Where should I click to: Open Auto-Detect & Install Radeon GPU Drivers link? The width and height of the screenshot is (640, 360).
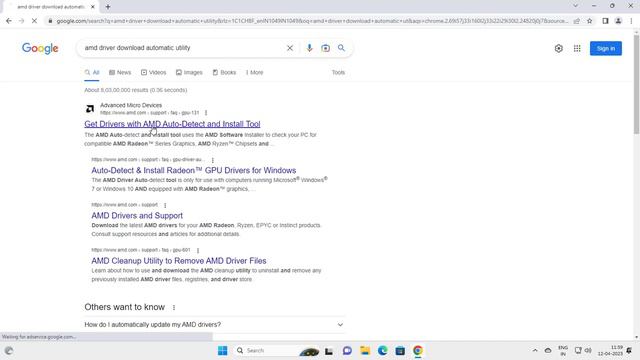tap(193, 170)
